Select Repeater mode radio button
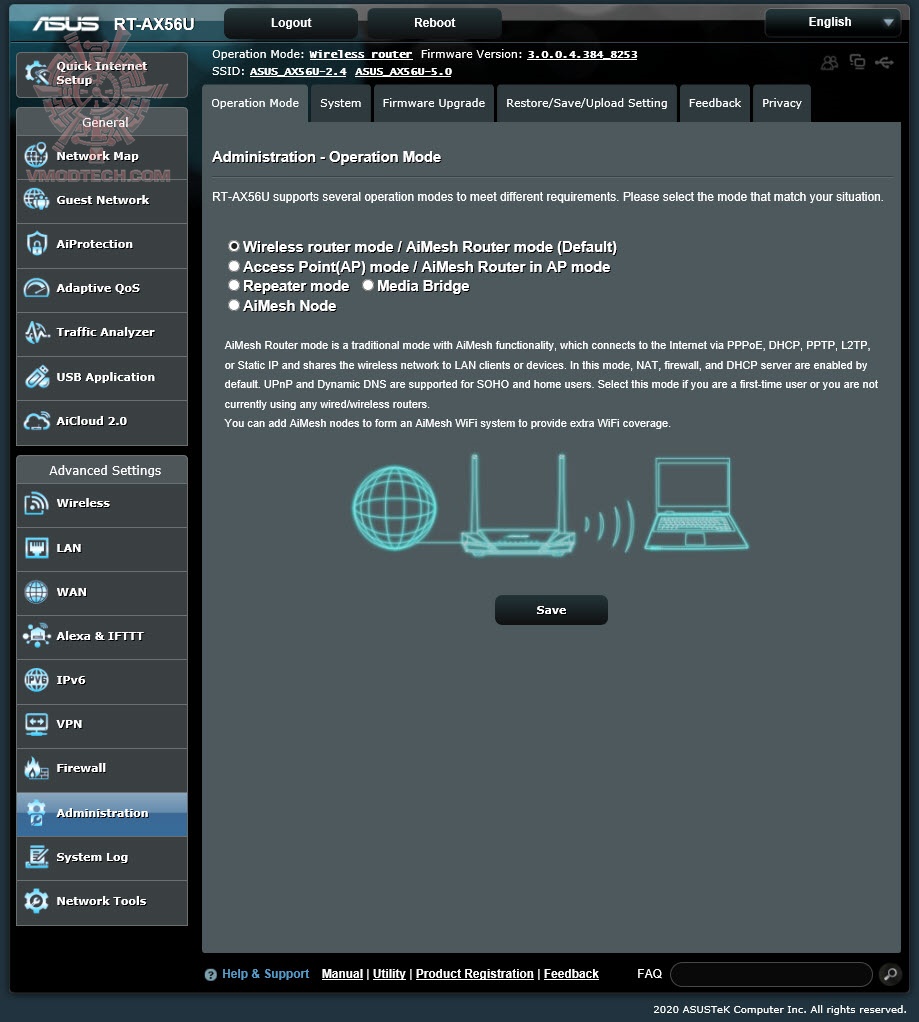This screenshot has height=1022, width=919. (x=234, y=285)
